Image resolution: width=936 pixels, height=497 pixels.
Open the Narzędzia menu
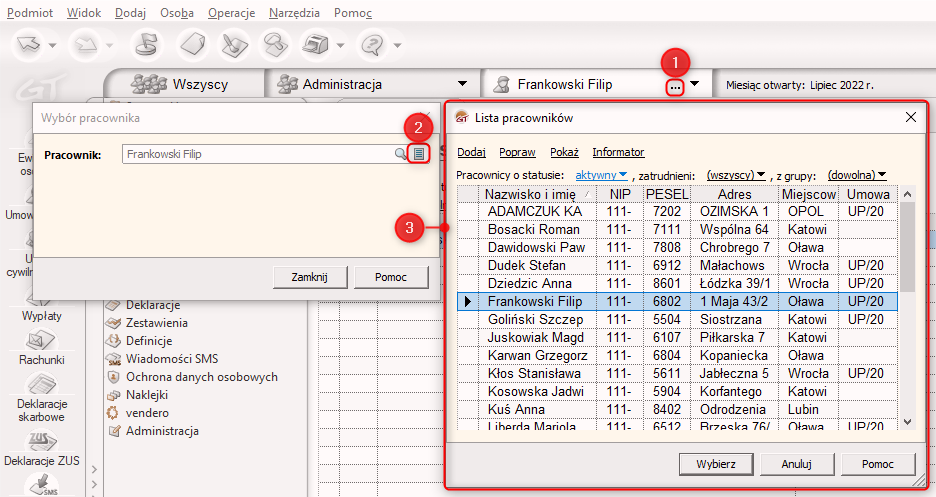click(294, 13)
